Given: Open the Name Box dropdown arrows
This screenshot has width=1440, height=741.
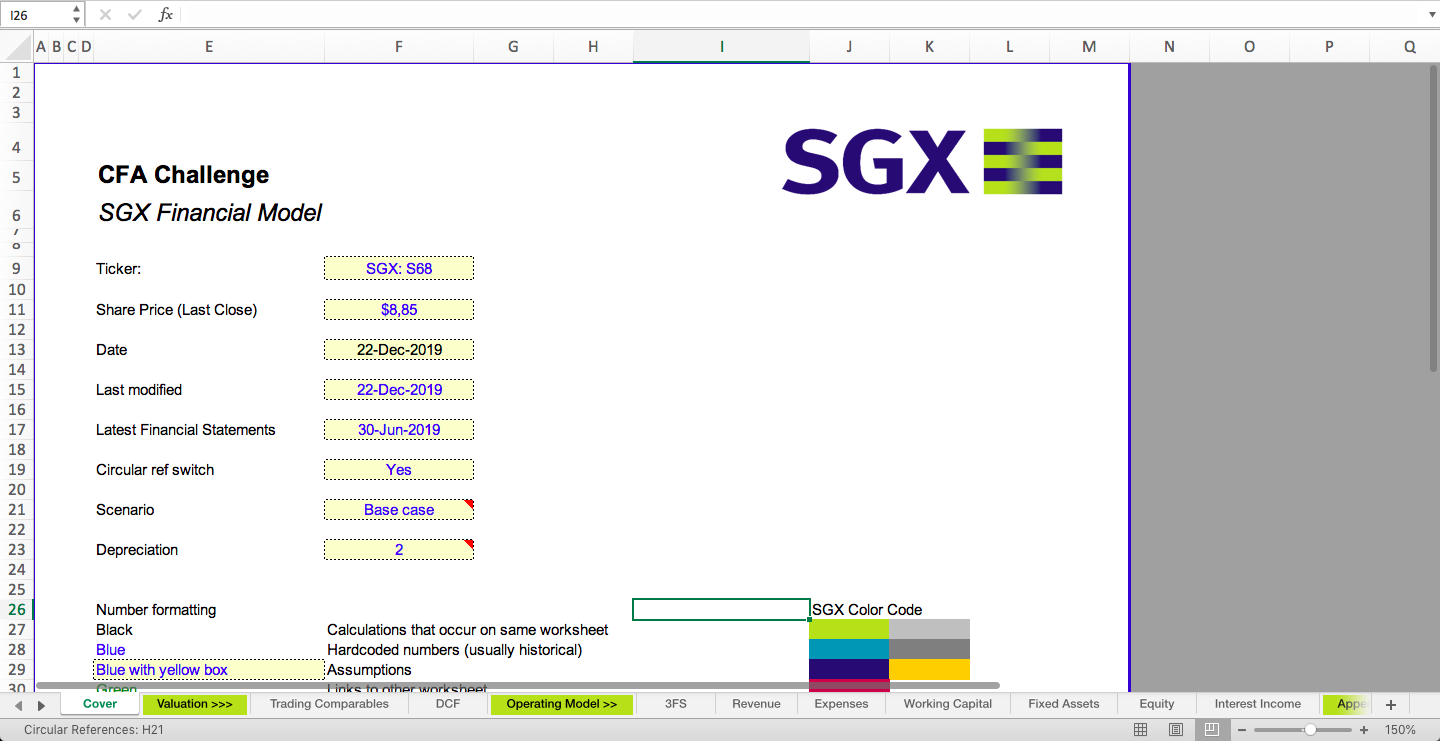Looking at the screenshot, I should click(x=77, y=15).
